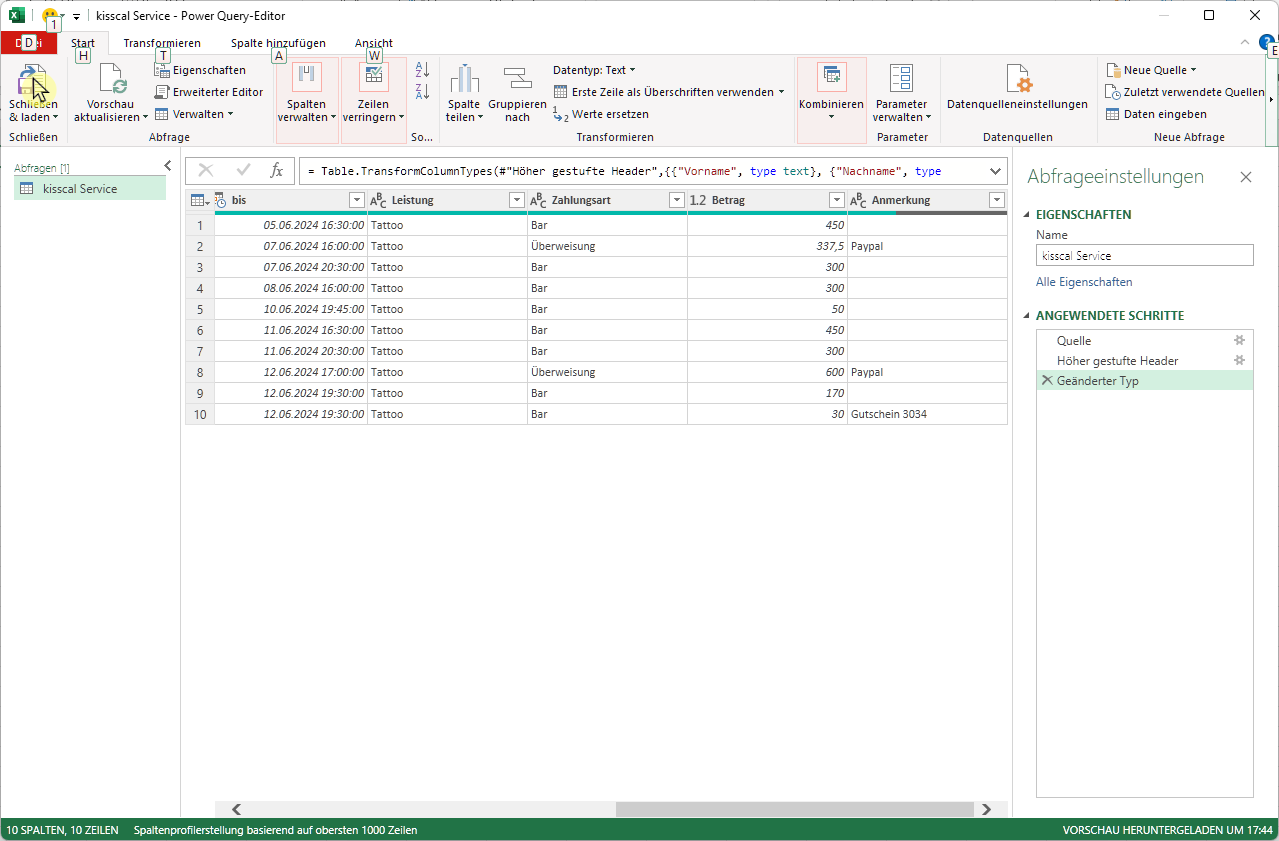
Task: Collapse the ANGEWENDETE SCHRITTE section
Action: click(1027, 316)
